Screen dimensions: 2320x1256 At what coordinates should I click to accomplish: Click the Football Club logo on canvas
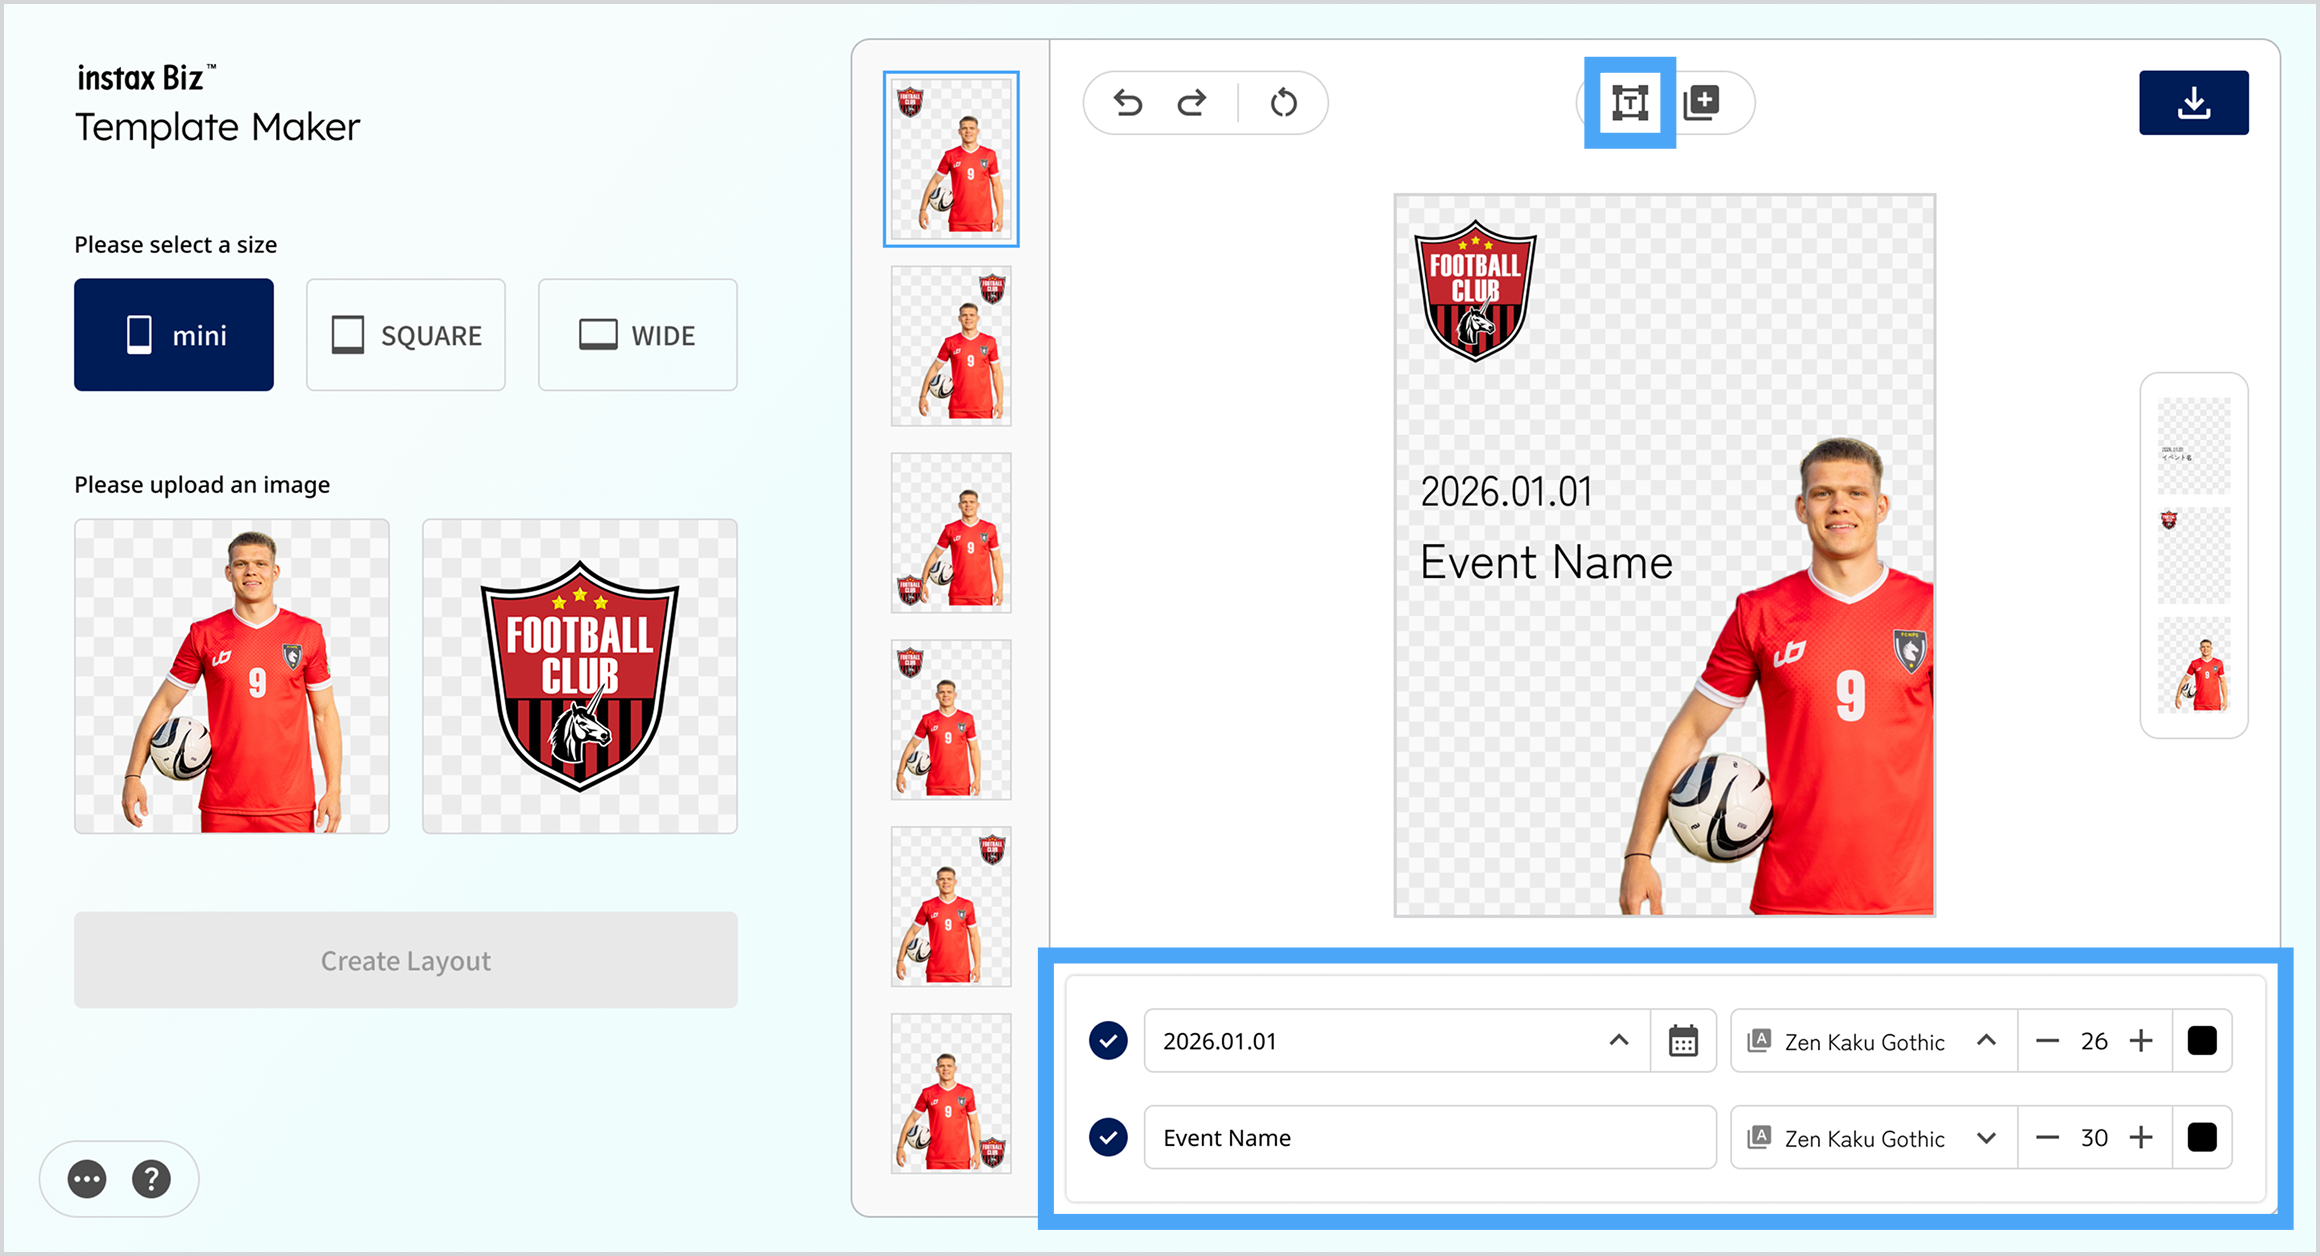coord(1475,291)
